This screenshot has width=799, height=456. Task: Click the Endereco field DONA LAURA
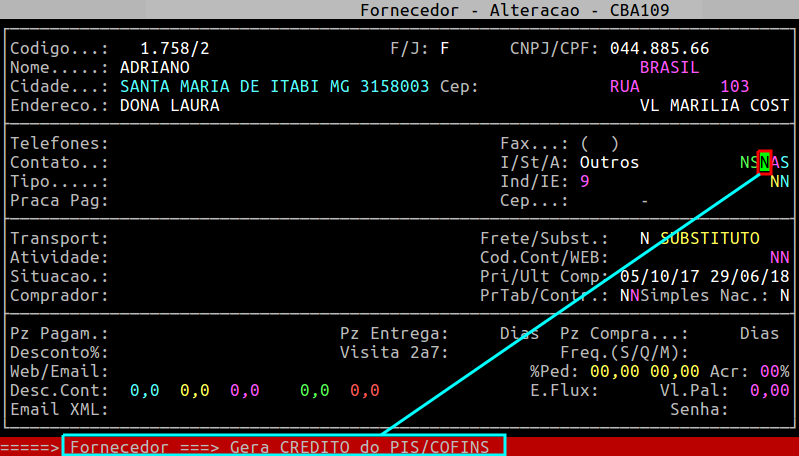tap(169, 105)
